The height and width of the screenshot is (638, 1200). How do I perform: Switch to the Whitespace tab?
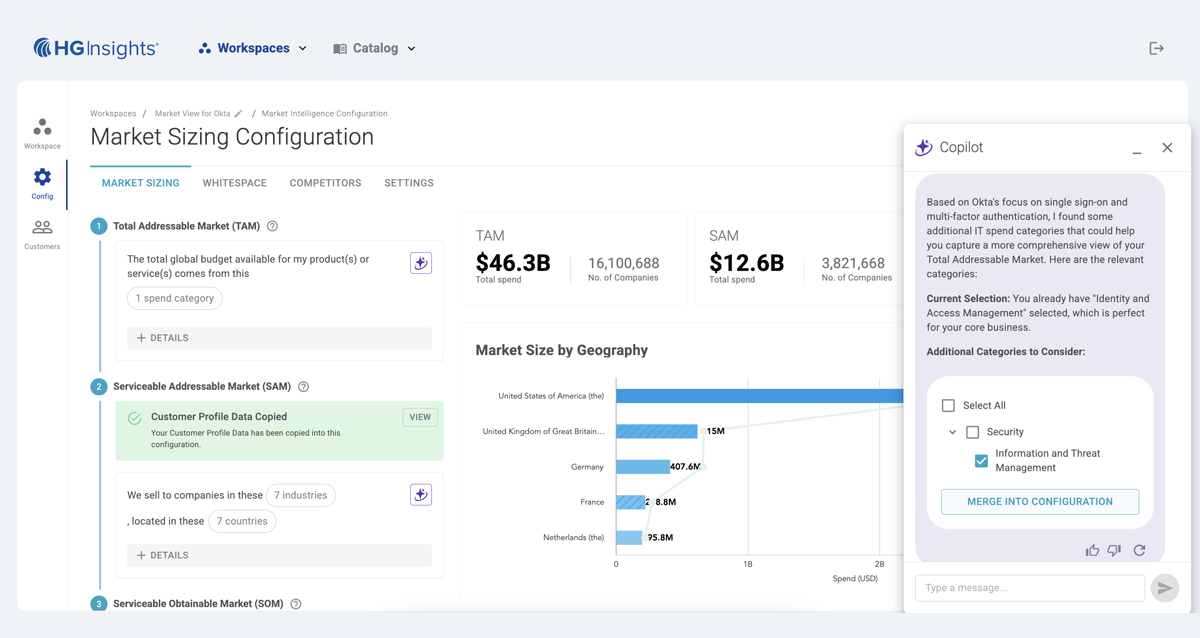click(x=234, y=183)
